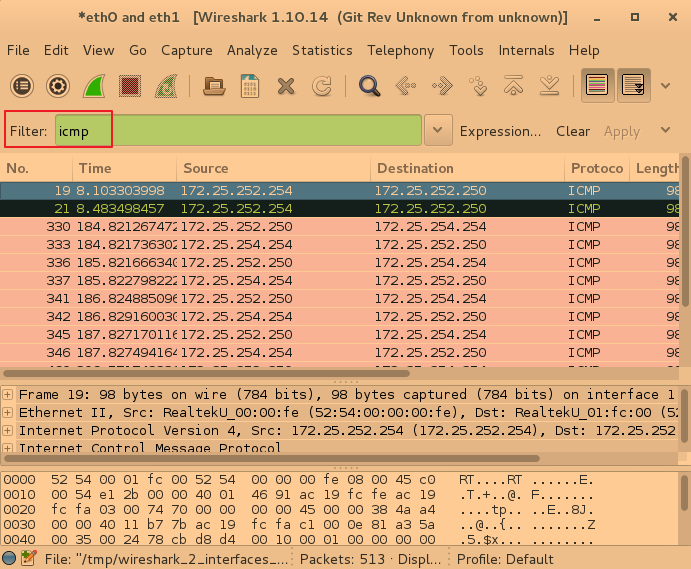Viewport: 691px width, 569px height.
Task: Expand Internet Protocol Version 4 details
Action: [8, 431]
